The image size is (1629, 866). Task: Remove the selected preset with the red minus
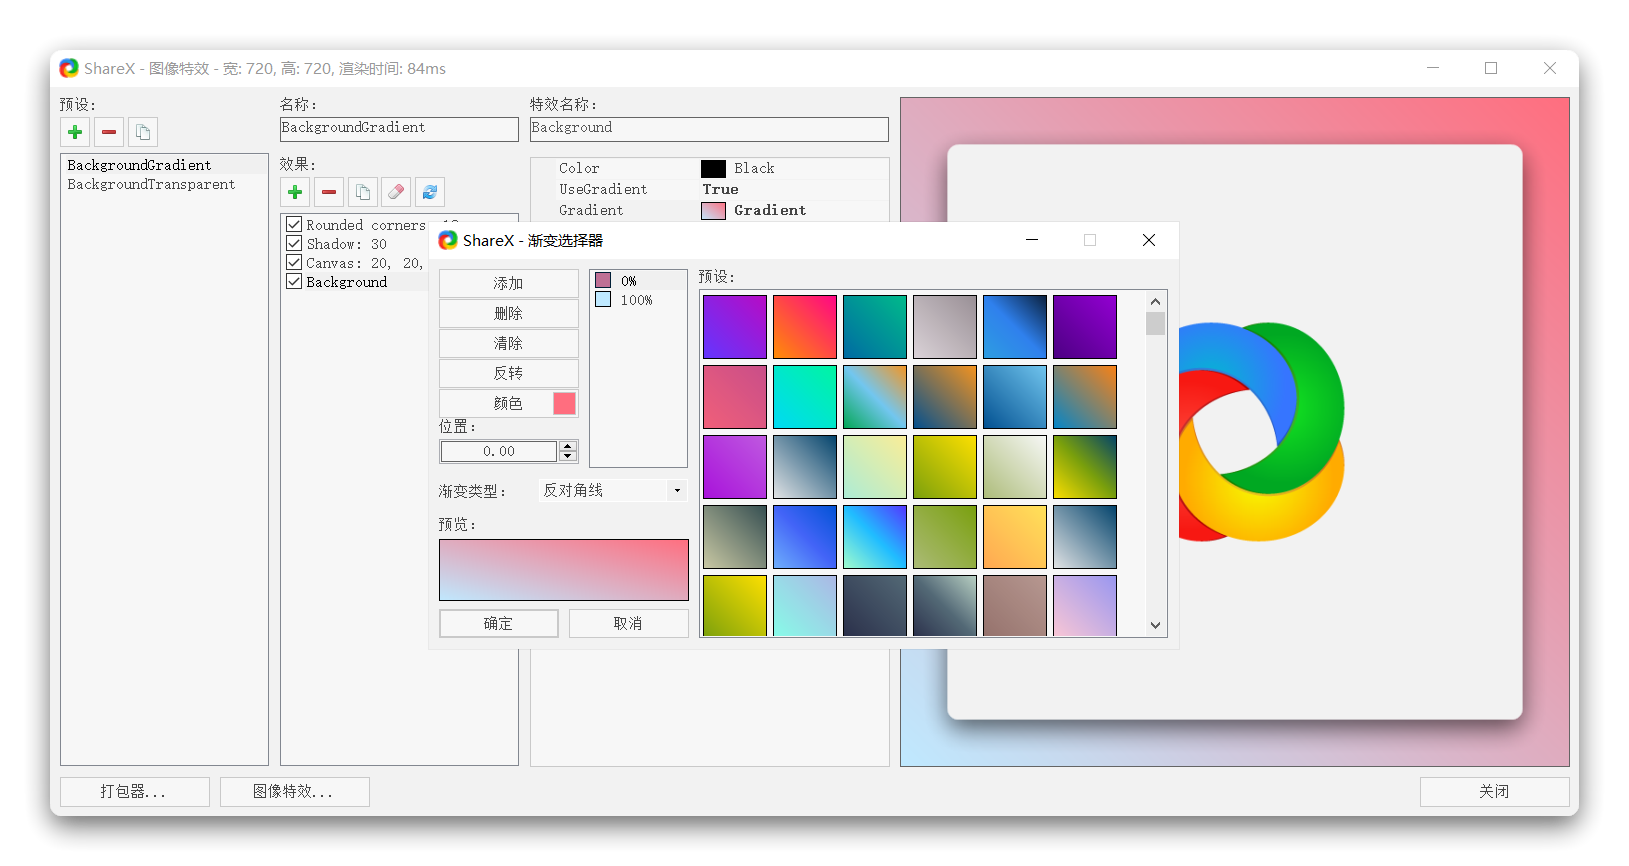pyautogui.click(x=109, y=132)
